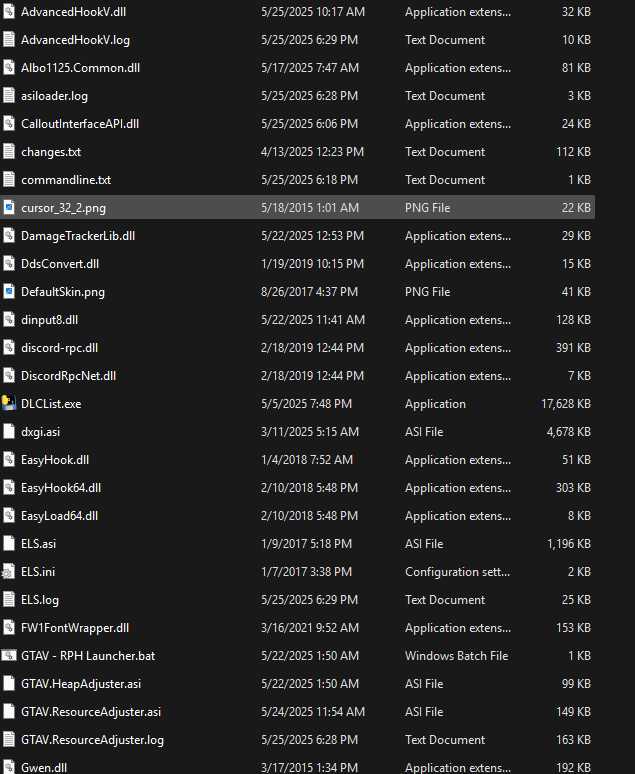This screenshot has width=635, height=774.
Task: Select the CalloutInterfaceAPI.dll file name
Action: point(80,124)
